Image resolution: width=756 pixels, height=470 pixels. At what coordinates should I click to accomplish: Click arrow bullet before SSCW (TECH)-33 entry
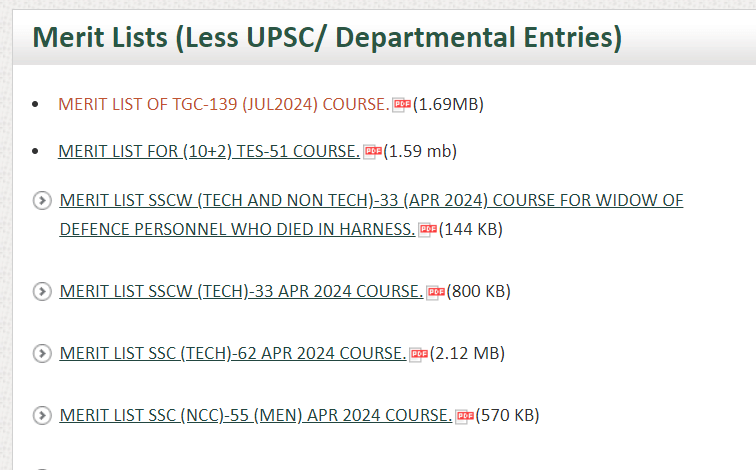42,291
